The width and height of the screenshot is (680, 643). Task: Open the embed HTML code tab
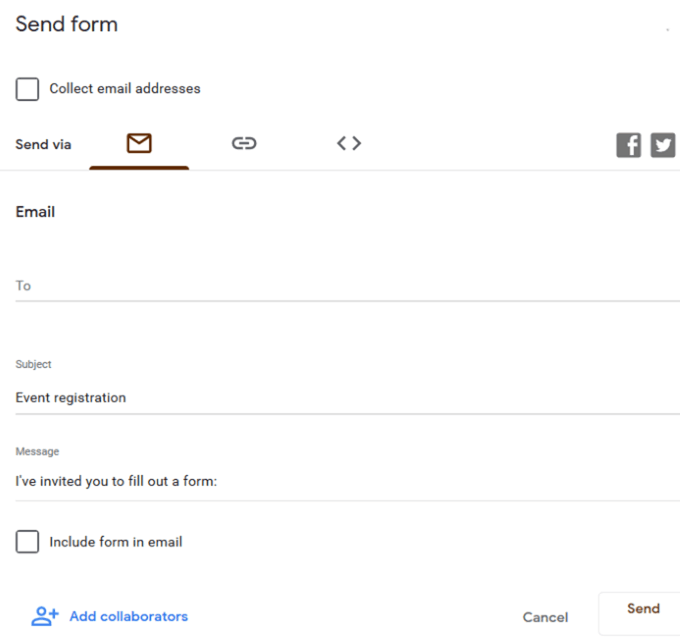click(x=348, y=144)
